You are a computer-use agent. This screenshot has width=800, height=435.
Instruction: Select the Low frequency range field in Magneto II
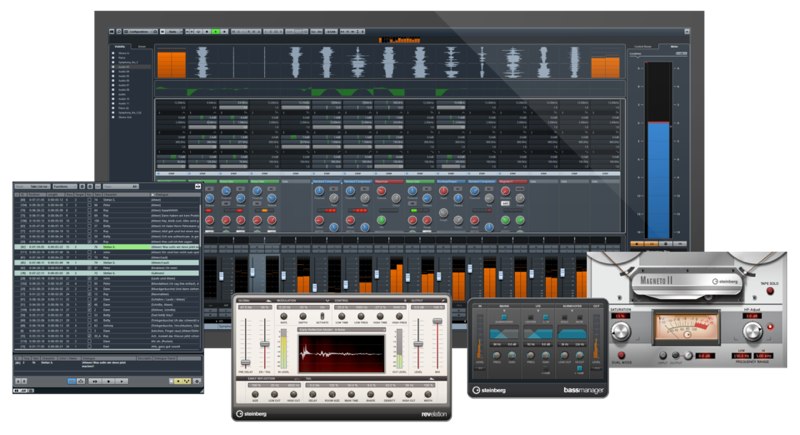click(741, 355)
